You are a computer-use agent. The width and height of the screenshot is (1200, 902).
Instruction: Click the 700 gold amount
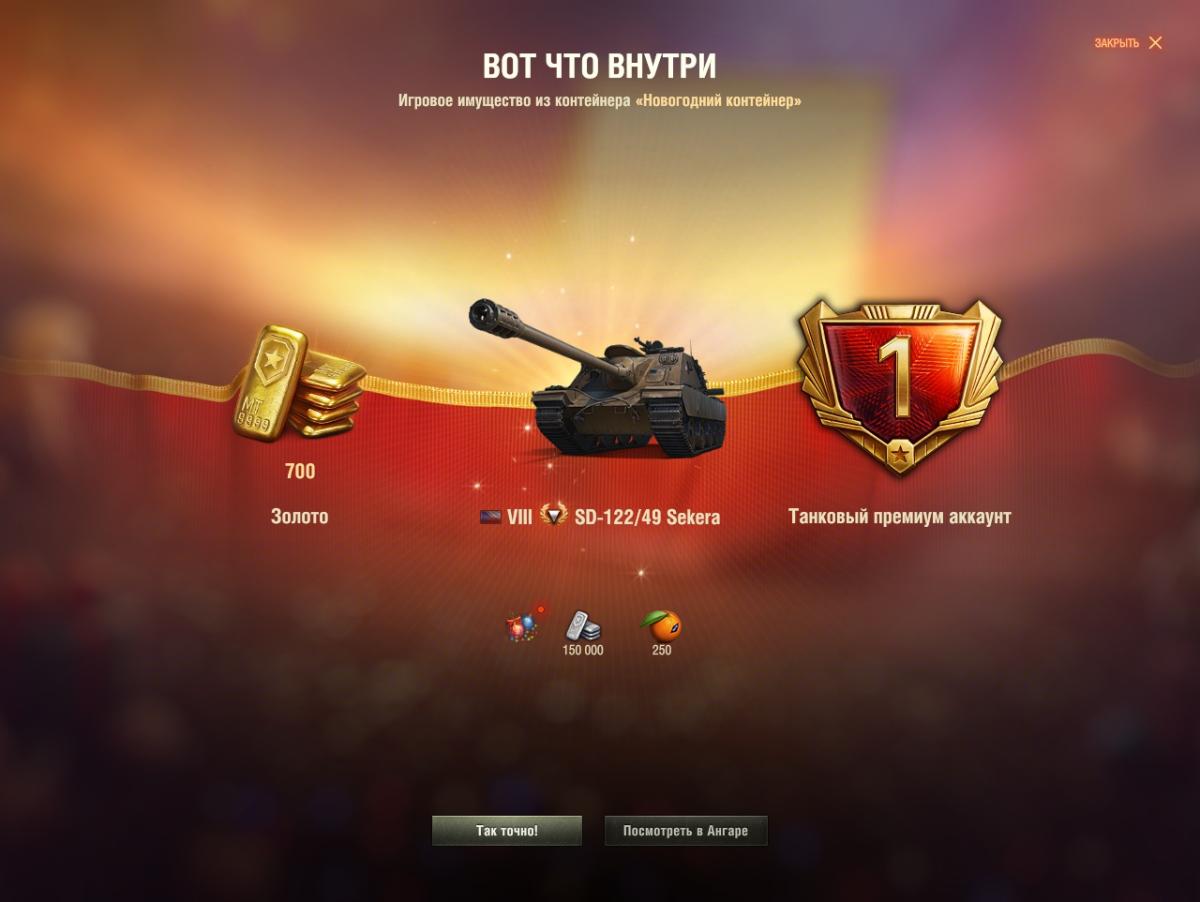point(300,472)
